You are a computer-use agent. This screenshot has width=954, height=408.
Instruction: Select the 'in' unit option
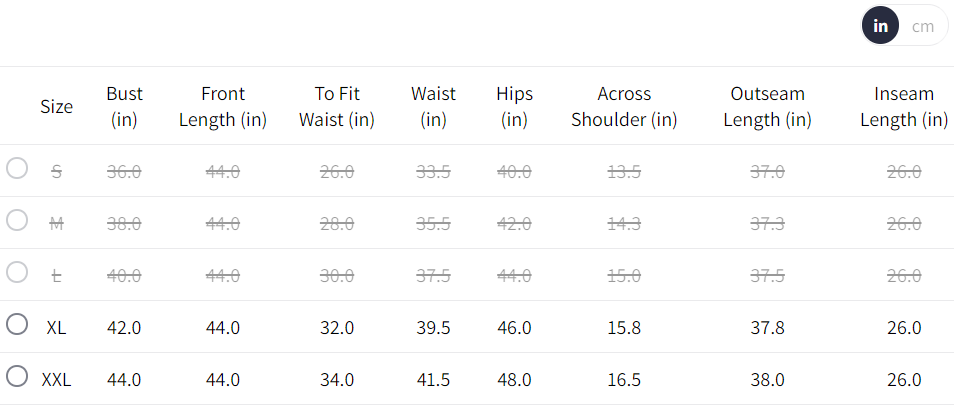880,26
